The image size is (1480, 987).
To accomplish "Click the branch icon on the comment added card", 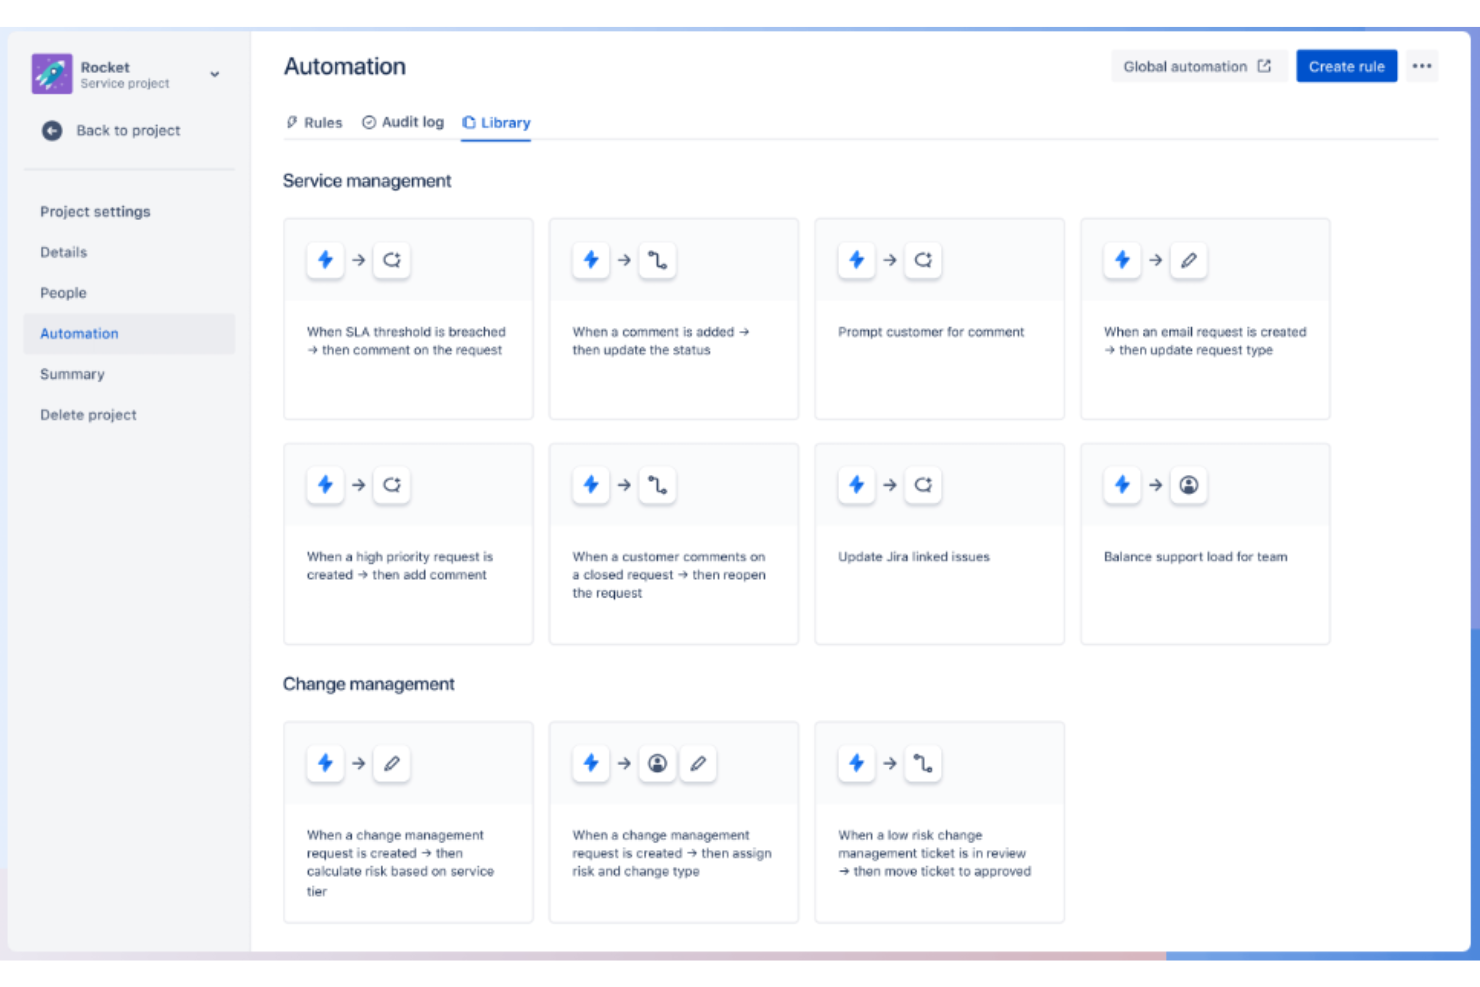I will click(657, 260).
